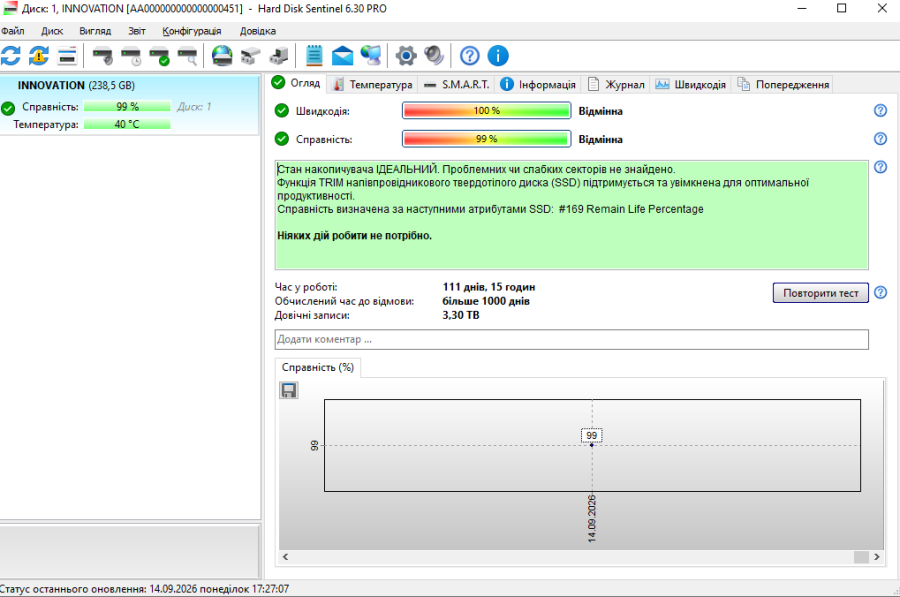Click the blue refresh arrows toolbar icon
The width and height of the screenshot is (900, 597).
click(11, 56)
